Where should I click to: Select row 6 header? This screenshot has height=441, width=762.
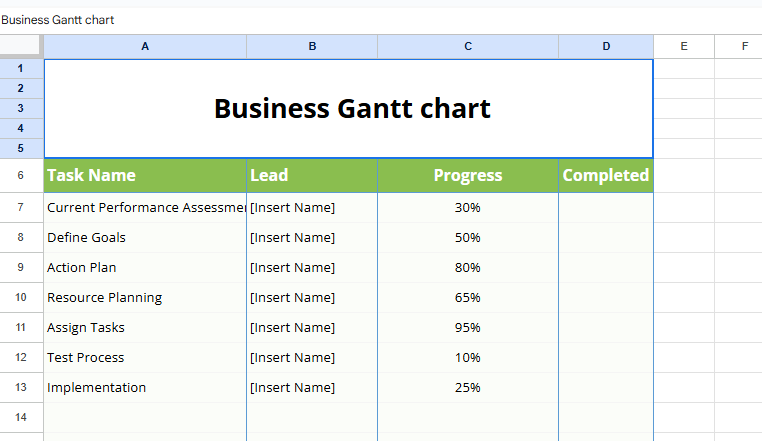pyautogui.click(x=21, y=175)
